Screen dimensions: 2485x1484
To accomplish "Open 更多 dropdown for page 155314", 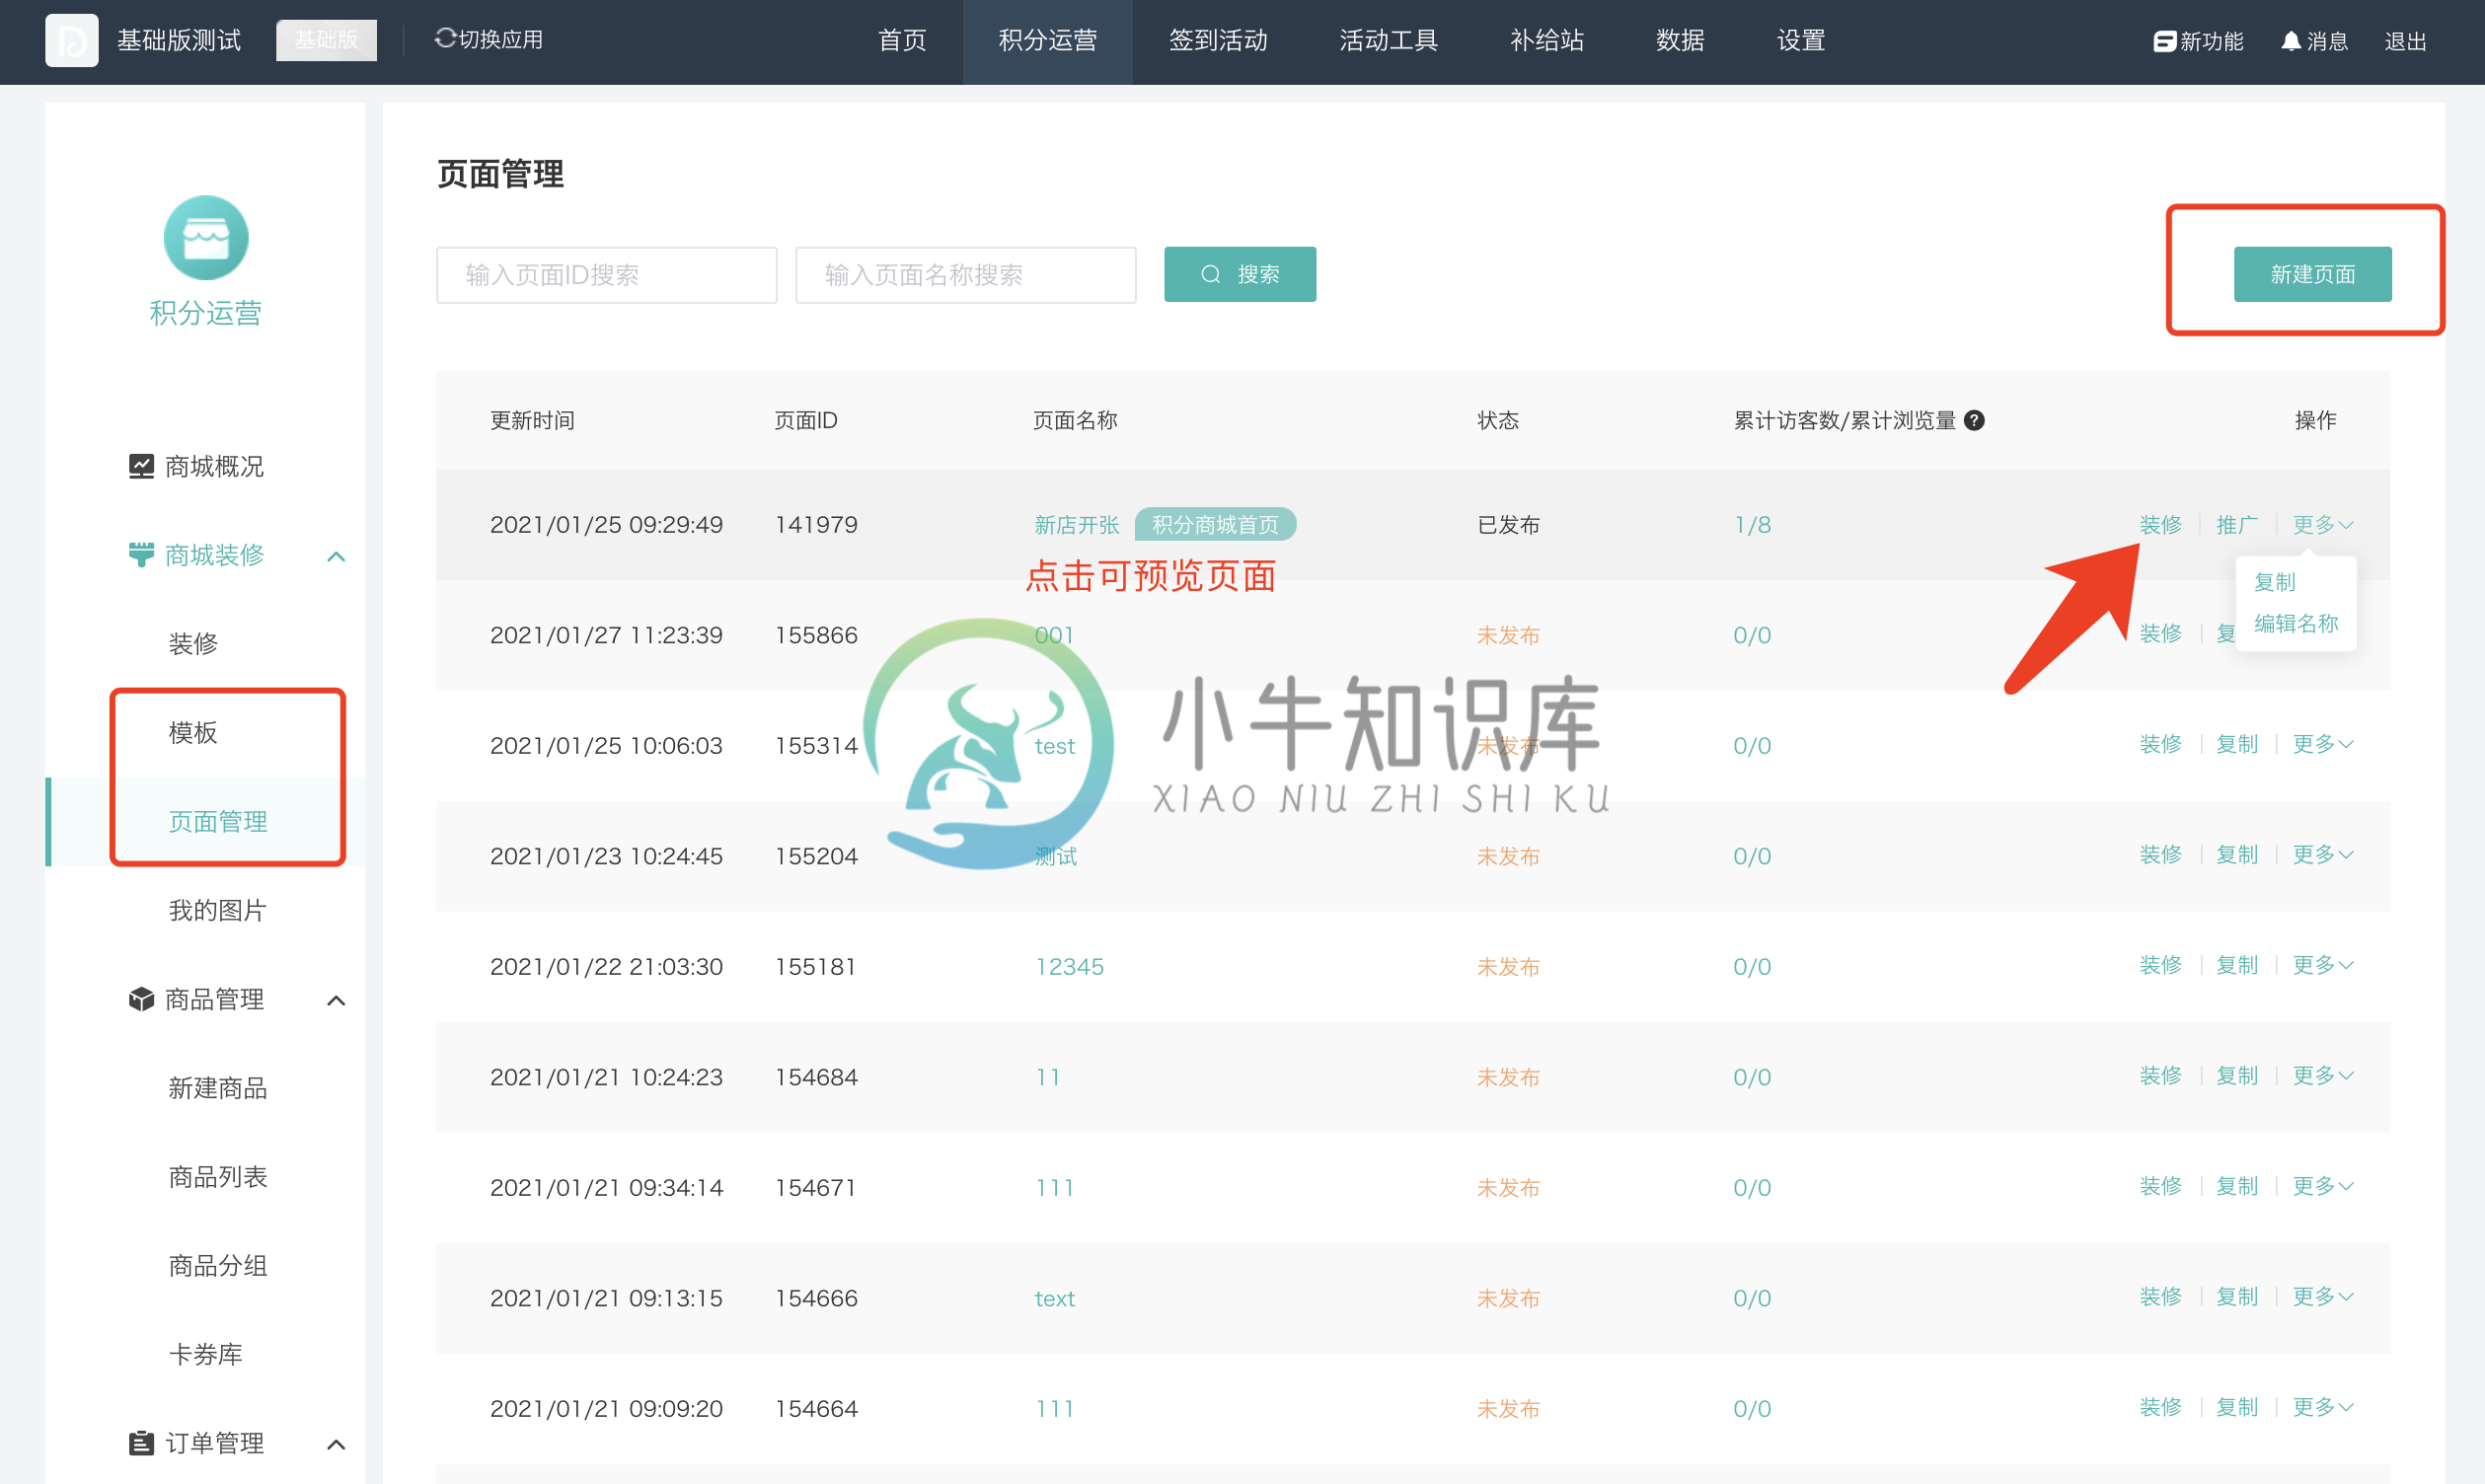I will [2322, 744].
